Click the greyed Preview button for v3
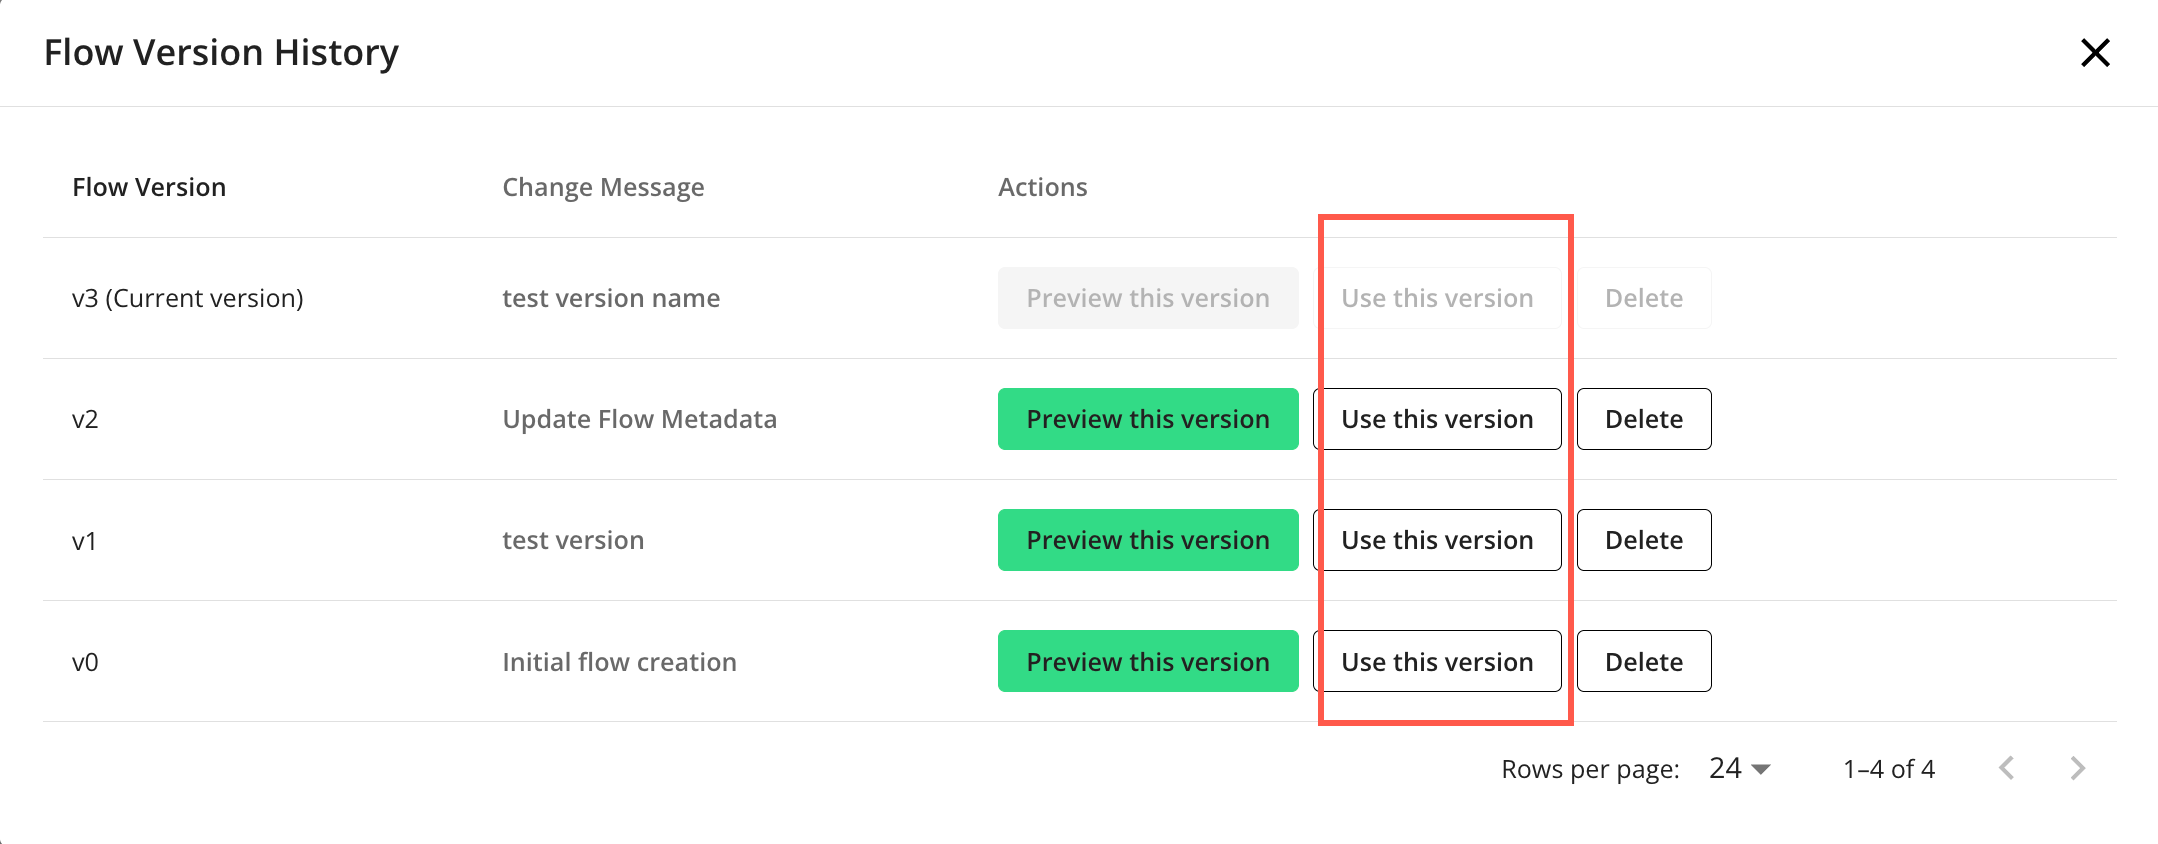 1147,298
